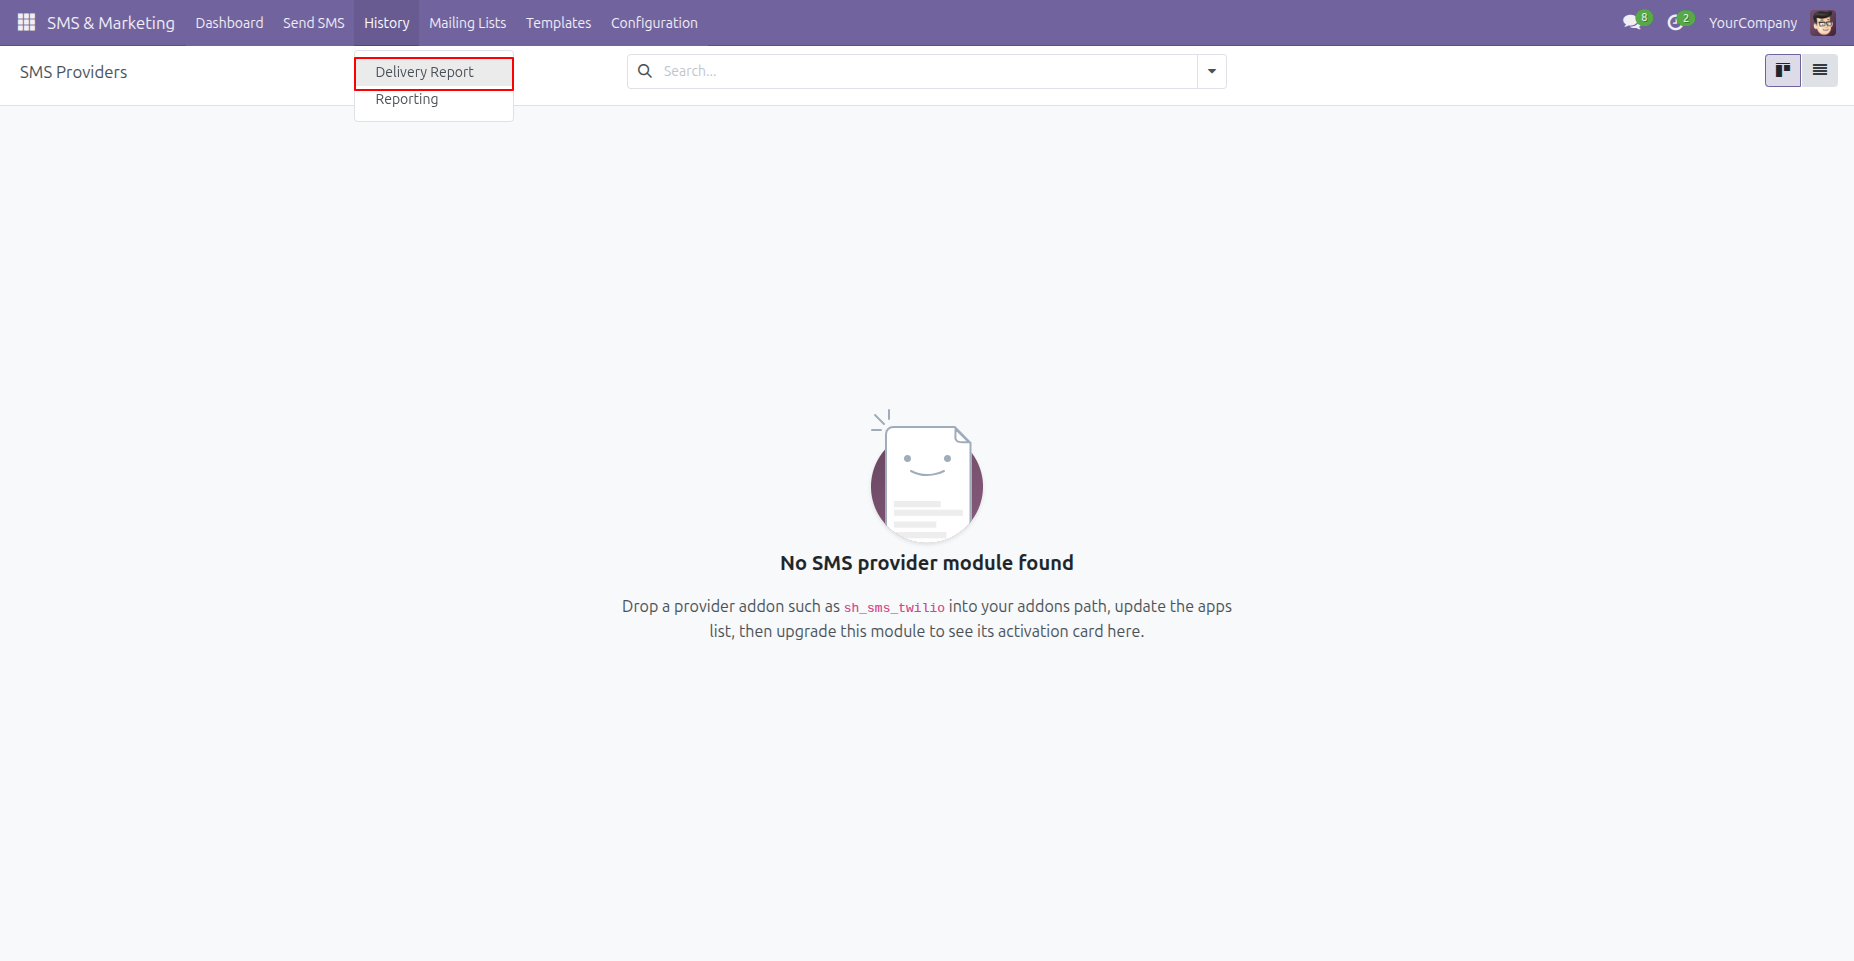
Task: Select Delivery Report from History dropdown
Action: tap(434, 73)
